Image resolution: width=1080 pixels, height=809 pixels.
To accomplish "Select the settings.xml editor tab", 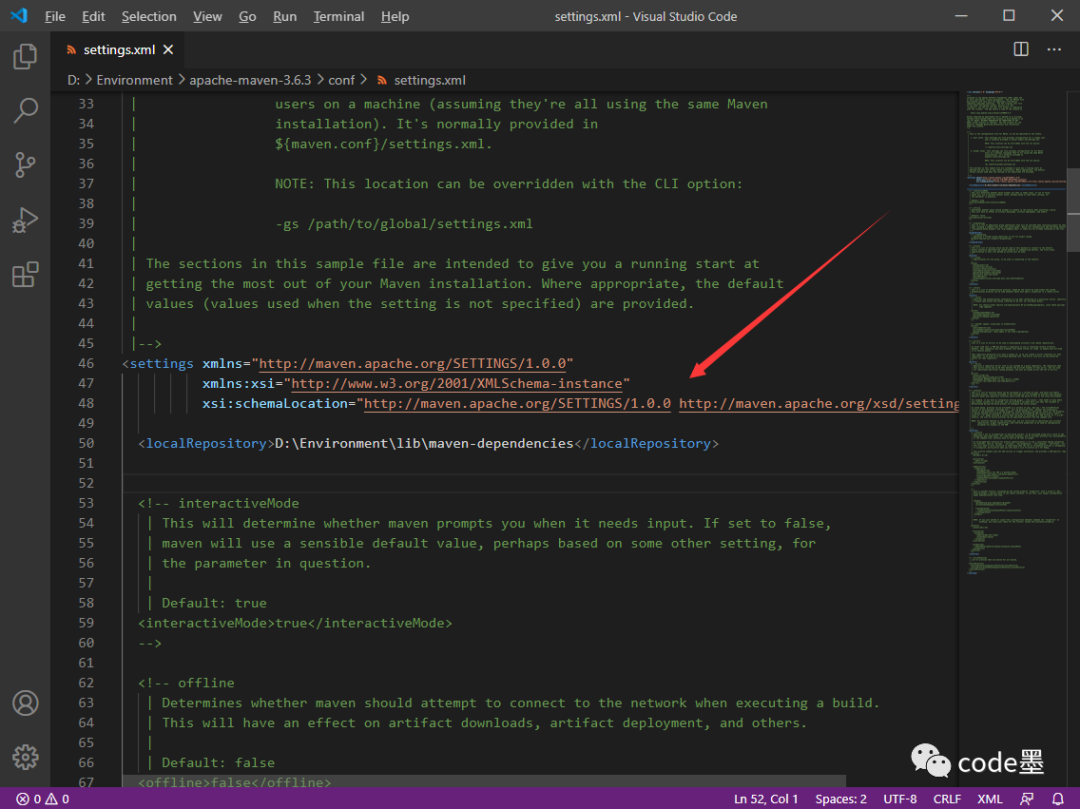I will click(119, 50).
